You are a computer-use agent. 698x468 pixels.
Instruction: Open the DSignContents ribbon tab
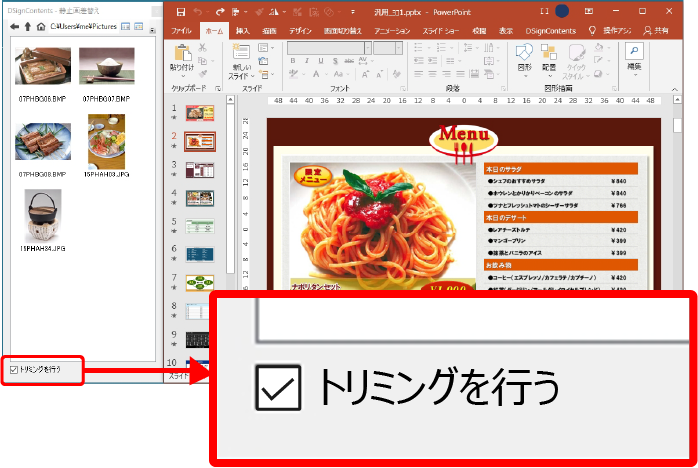(551, 31)
